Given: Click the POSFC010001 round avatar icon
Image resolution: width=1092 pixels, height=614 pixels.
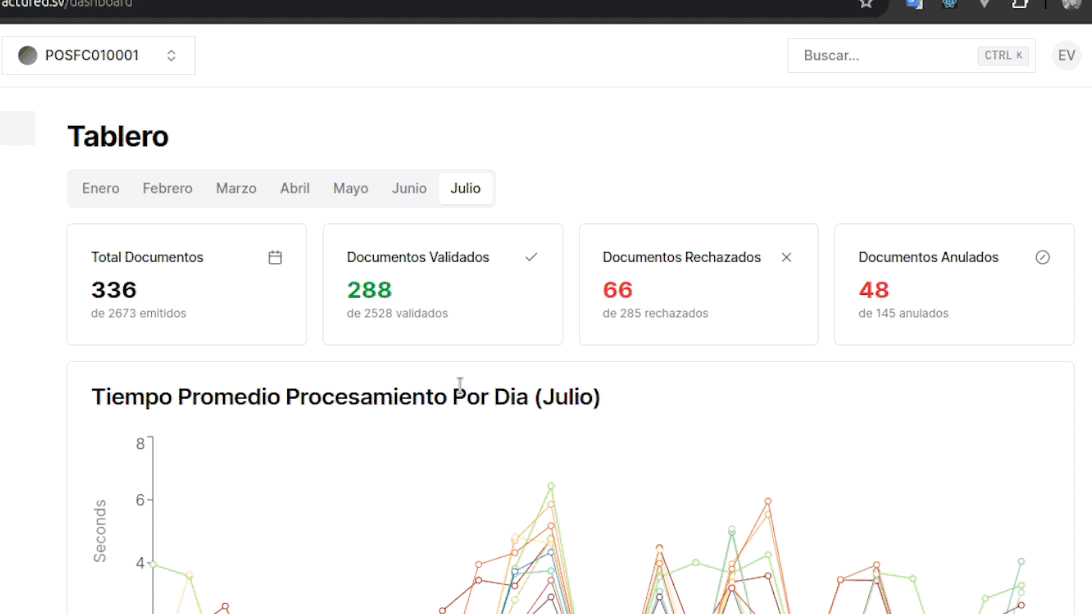Looking at the screenshot, I should pos(28,56).
